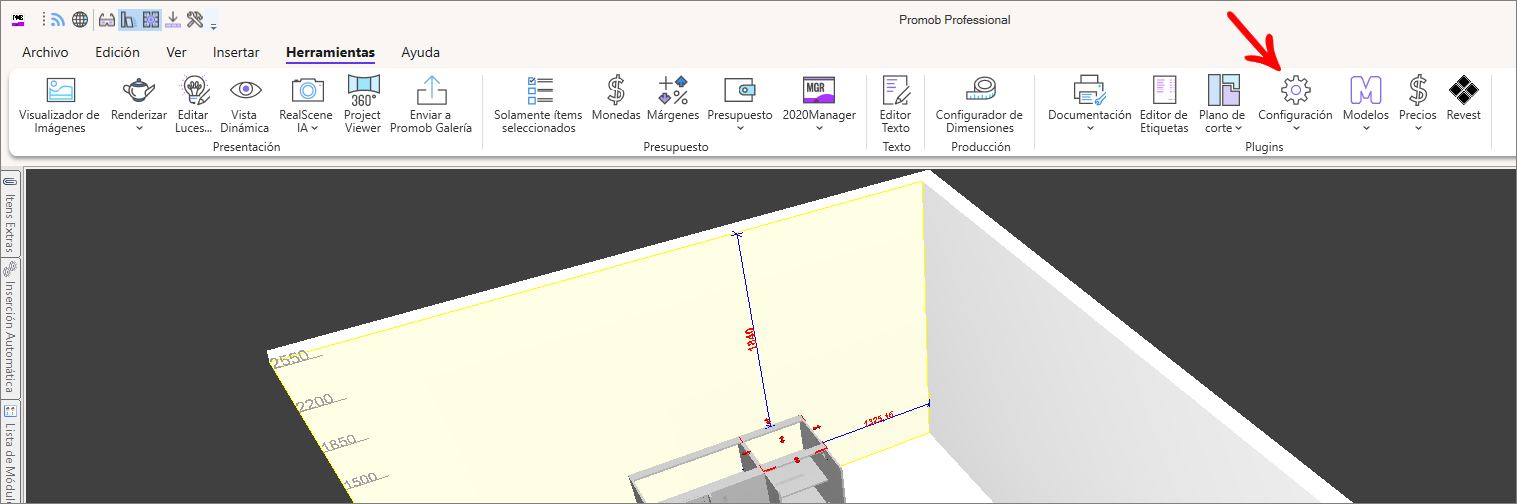The image size is (1517, 504).
Task: Click the RSS feed icon in quick toolbar
Action: click(58, 19)
